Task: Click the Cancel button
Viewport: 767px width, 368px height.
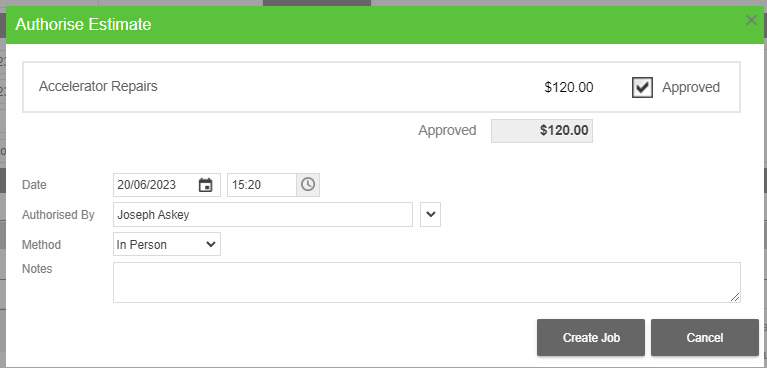Action: pos(704,338)
